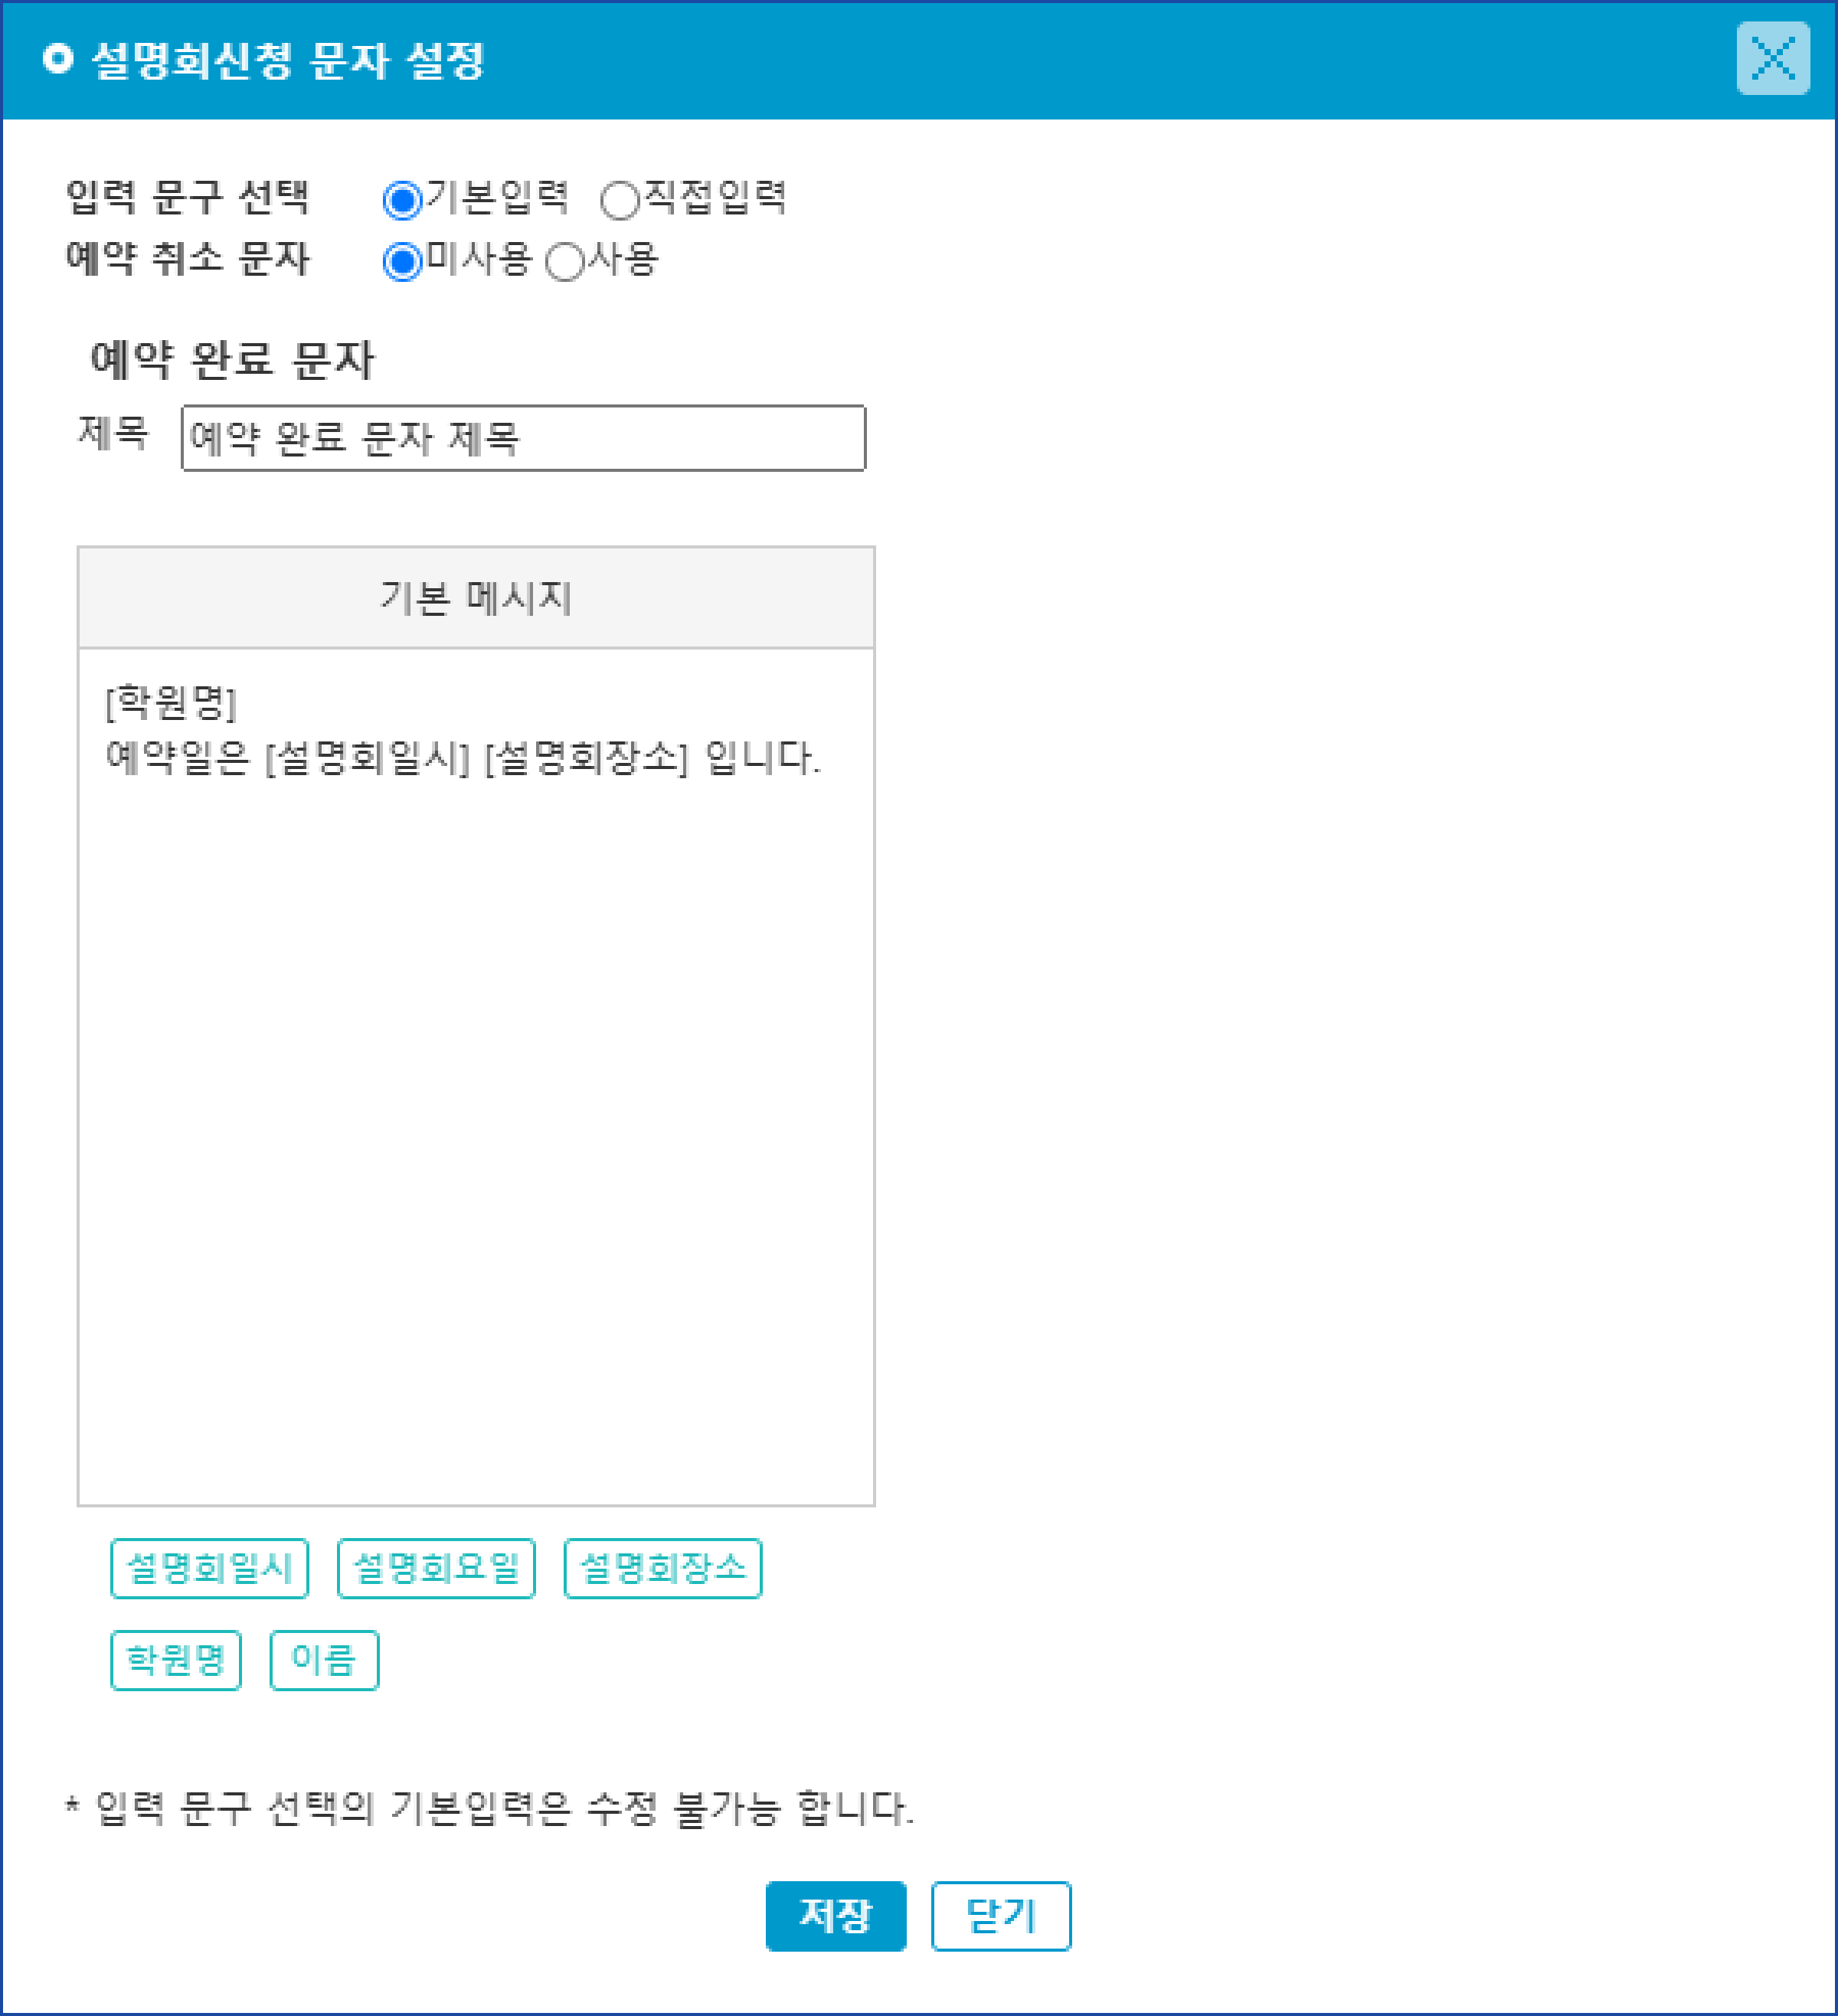Insert the 이름 tag
The image size is (1838, 2016).
[x=323, y=1660]
